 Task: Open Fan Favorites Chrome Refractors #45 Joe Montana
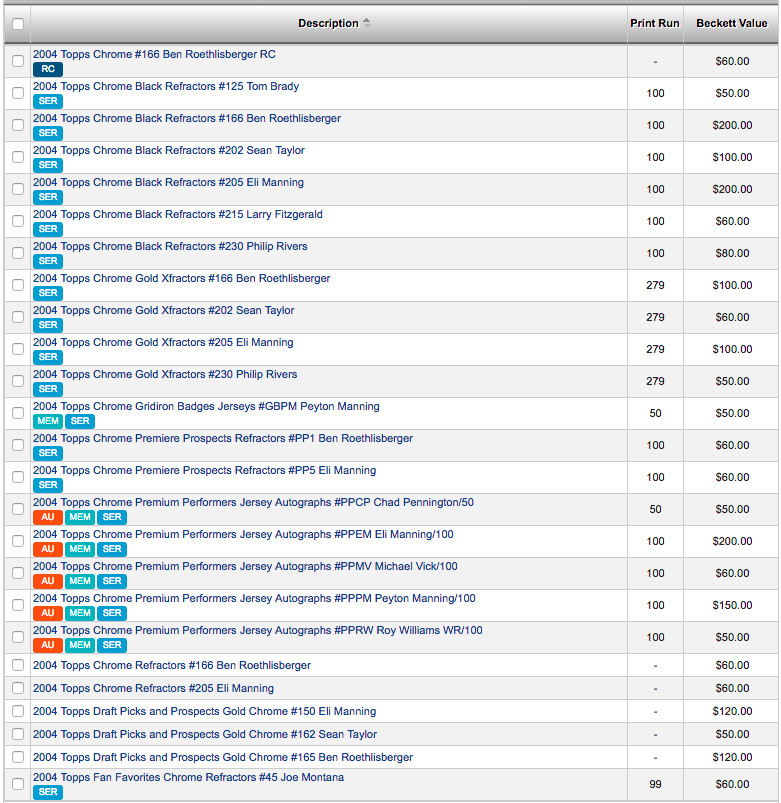[x=188, y=777]
